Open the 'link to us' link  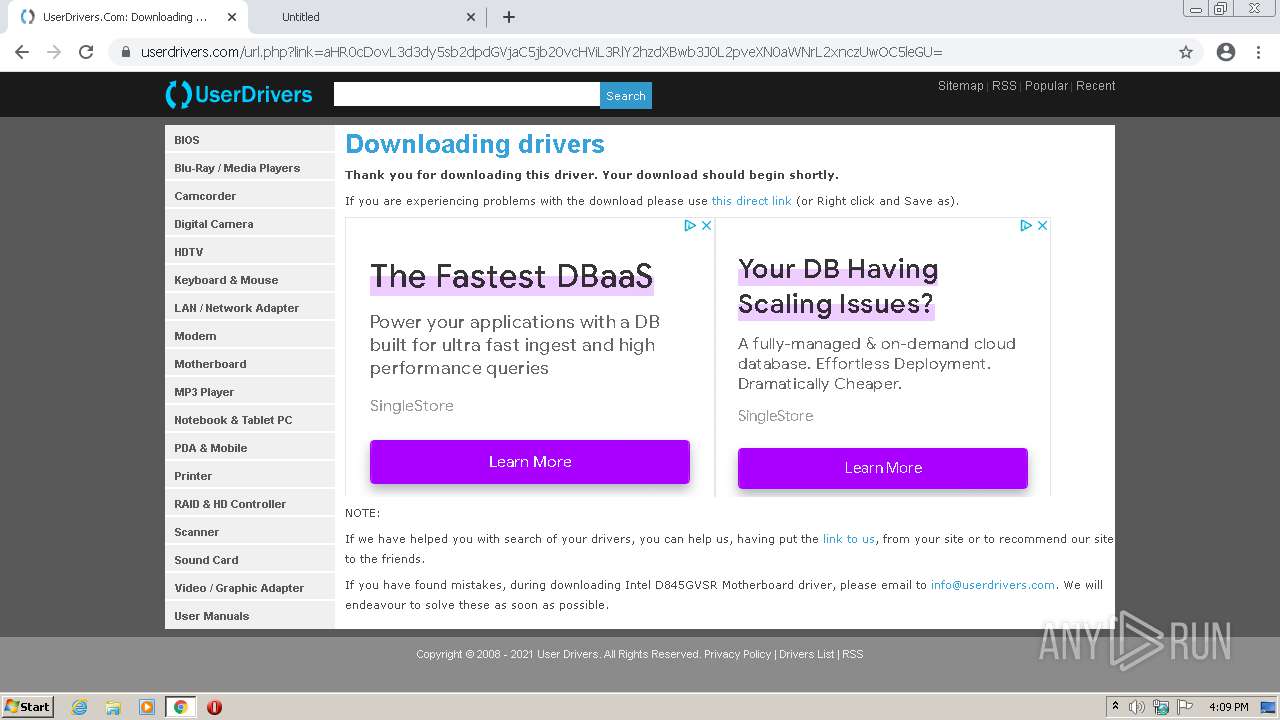pyautogui.click(x=848, y=539)
